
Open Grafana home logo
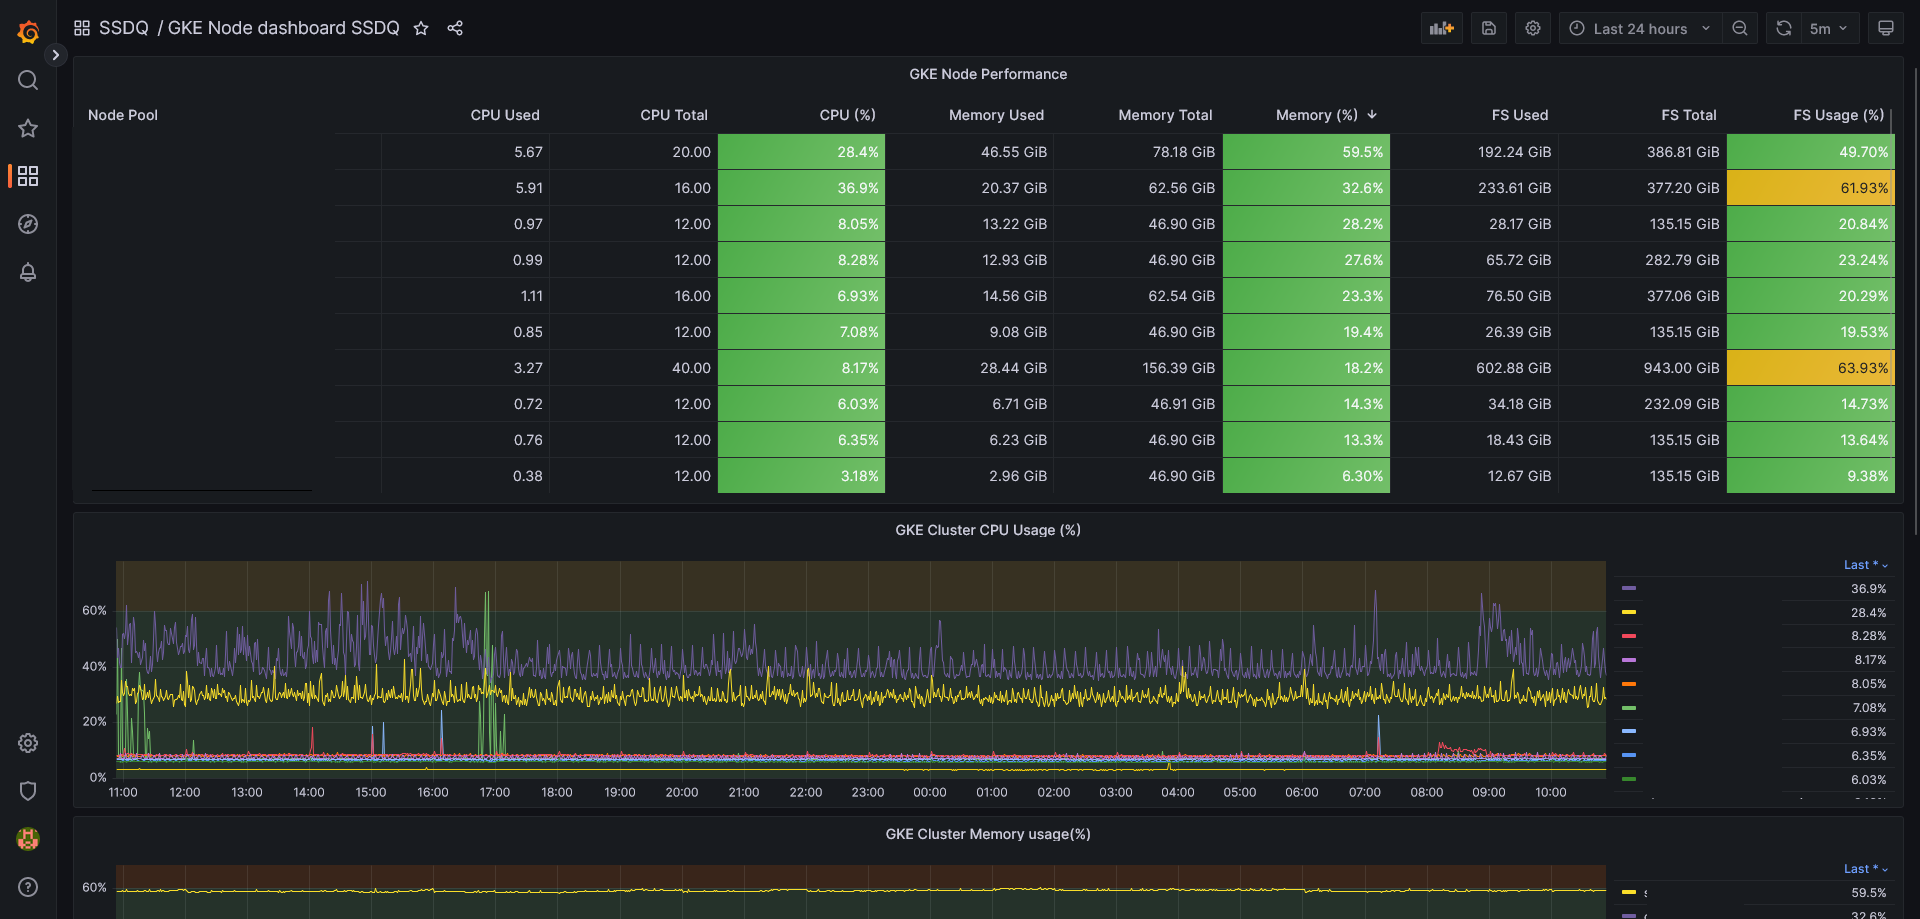[x=28, y=32]
